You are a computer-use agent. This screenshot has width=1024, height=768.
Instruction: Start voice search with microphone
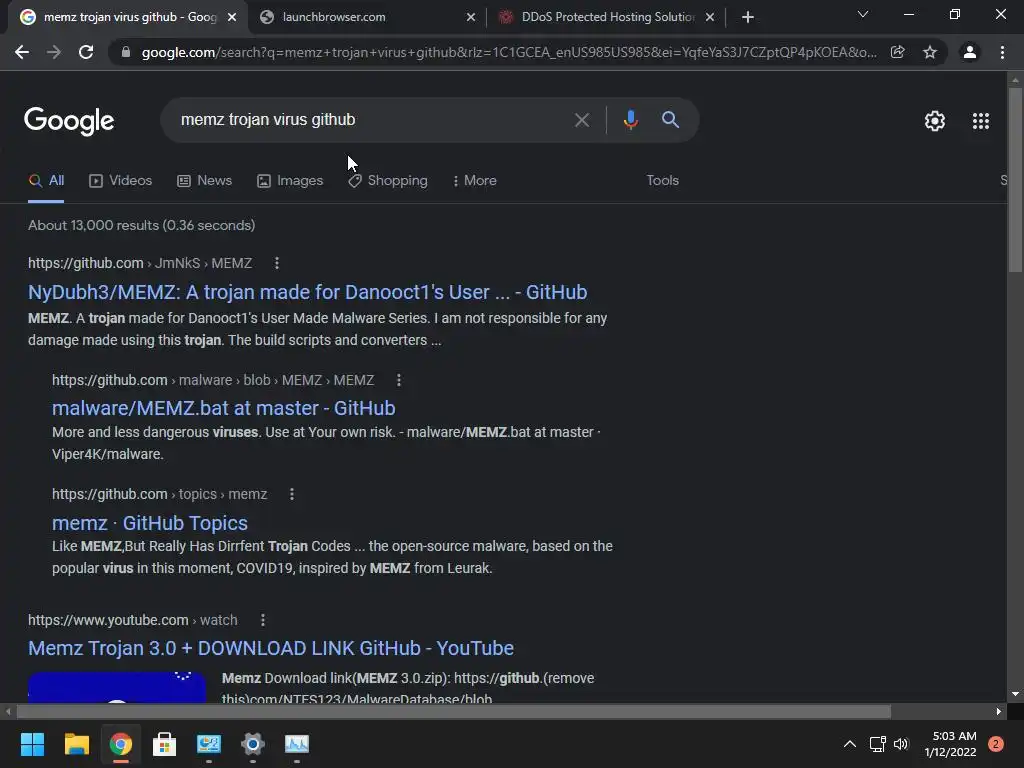[630, 120]
